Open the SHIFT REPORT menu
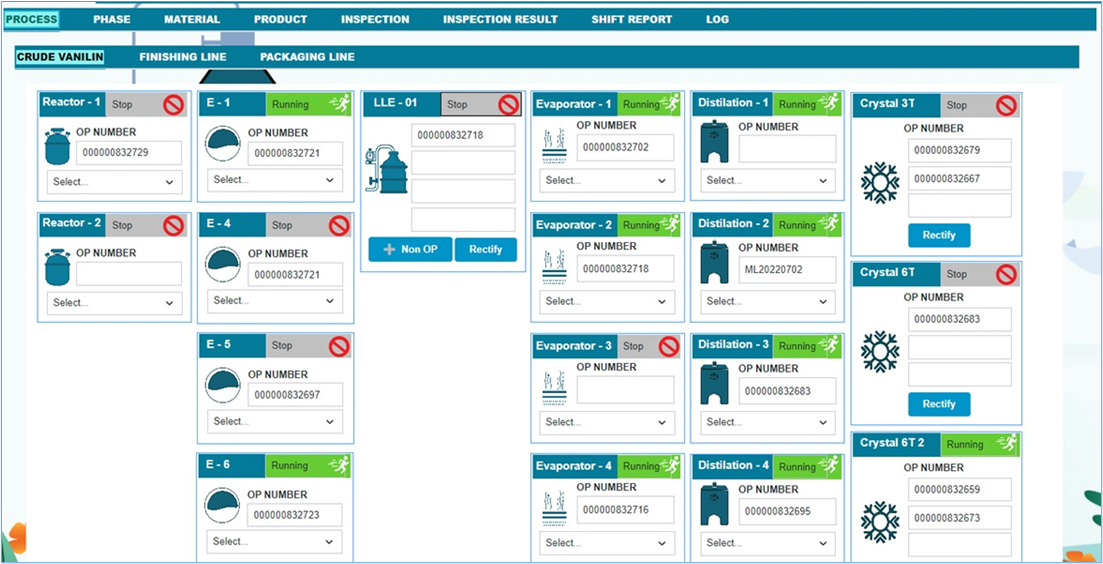 (632, 20)
